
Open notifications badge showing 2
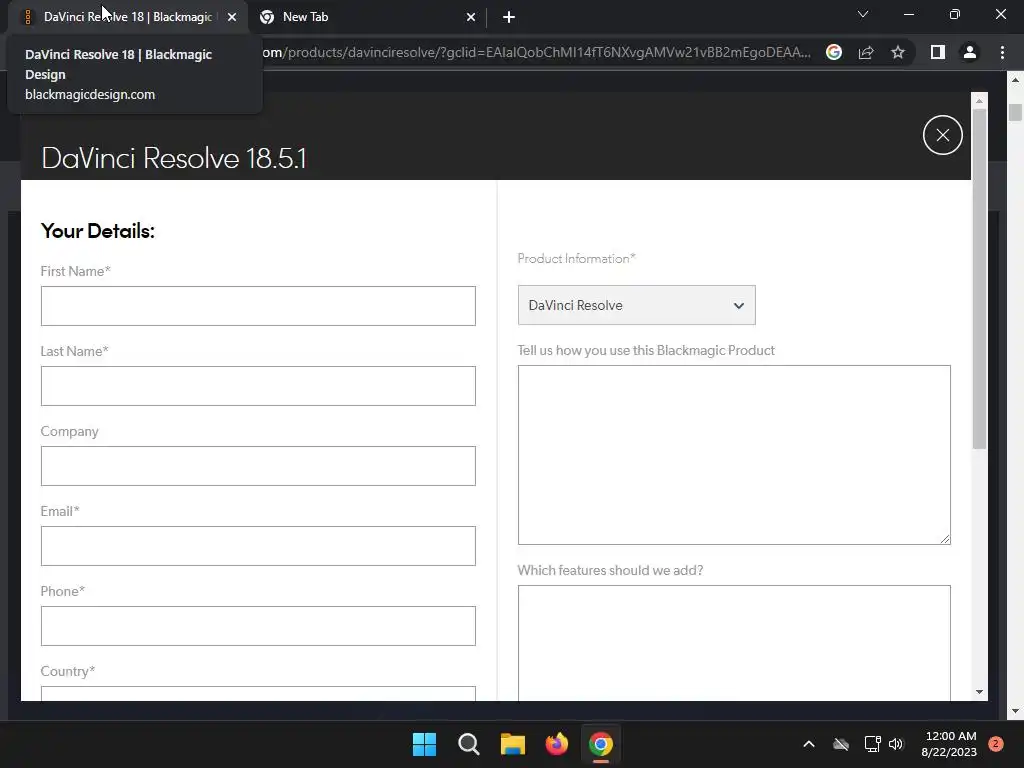click(996, 744)
